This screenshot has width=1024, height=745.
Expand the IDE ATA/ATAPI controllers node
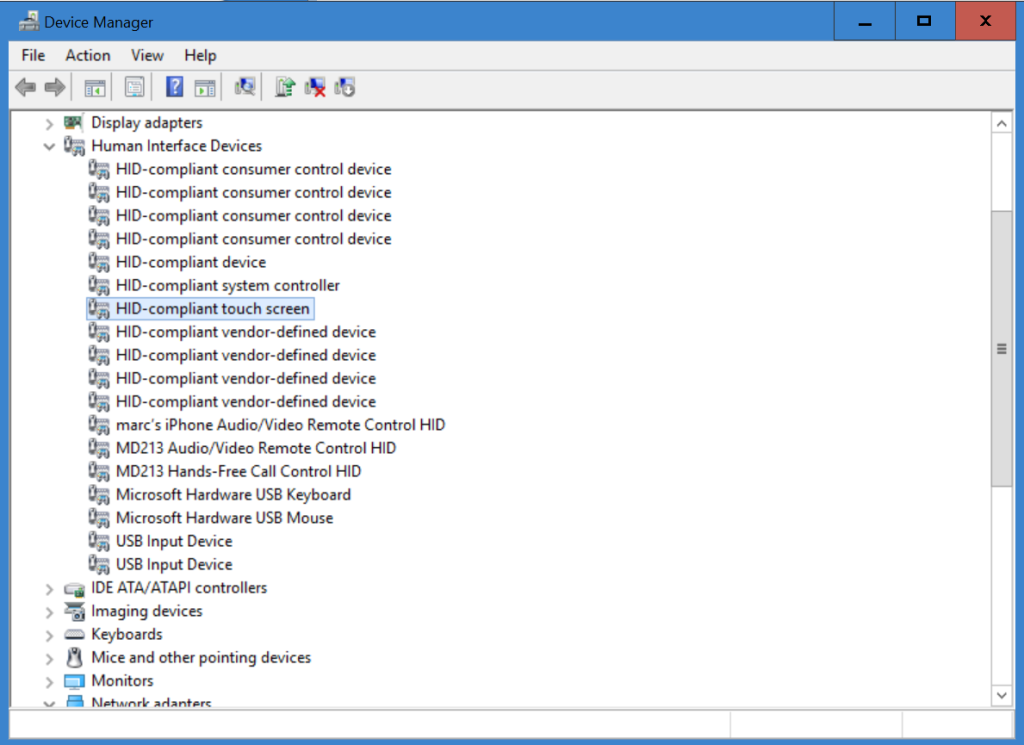tap(49, 588)
